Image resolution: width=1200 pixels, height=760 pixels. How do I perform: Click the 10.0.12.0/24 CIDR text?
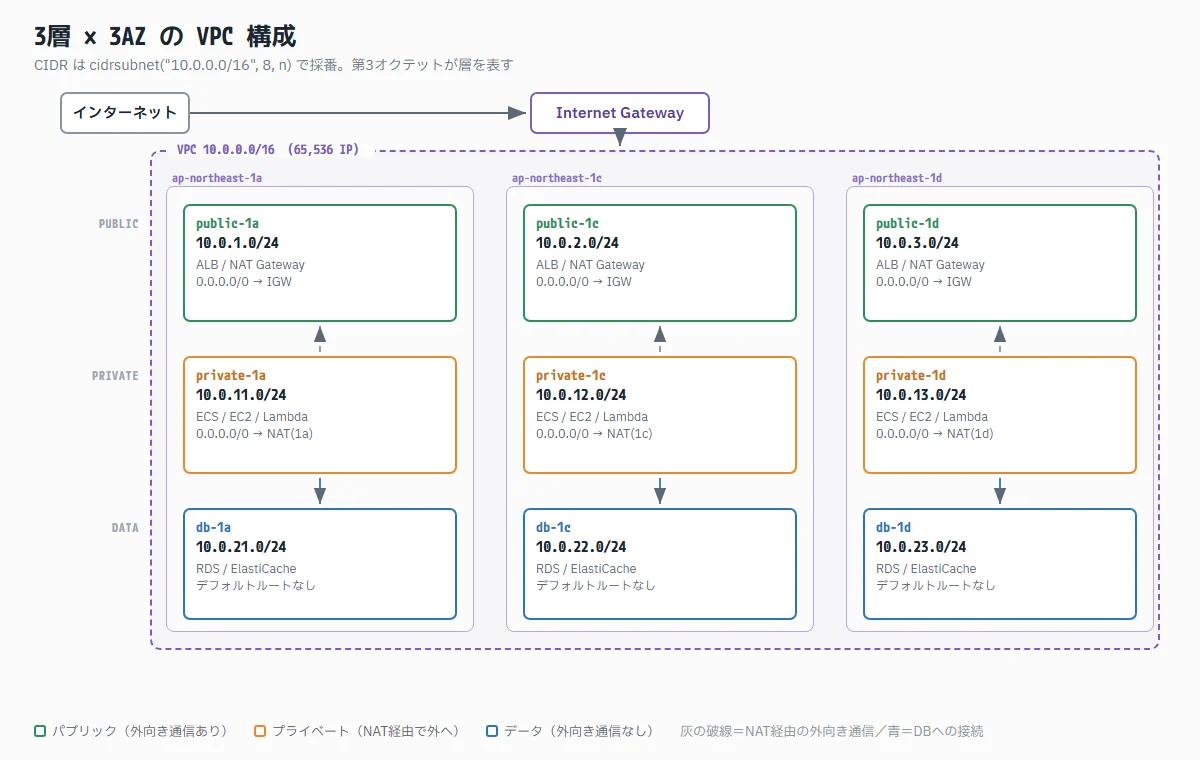coord(581,395)
